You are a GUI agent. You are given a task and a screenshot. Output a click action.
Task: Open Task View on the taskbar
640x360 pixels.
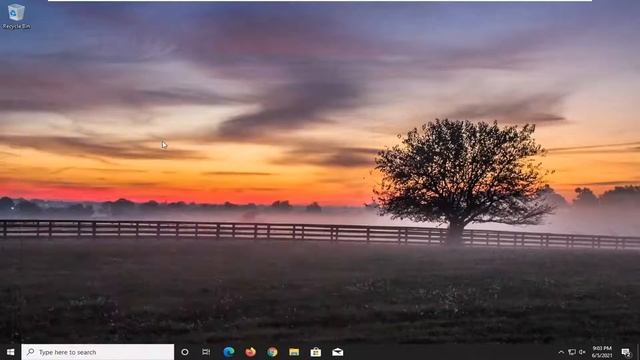(x=206, y=352)
